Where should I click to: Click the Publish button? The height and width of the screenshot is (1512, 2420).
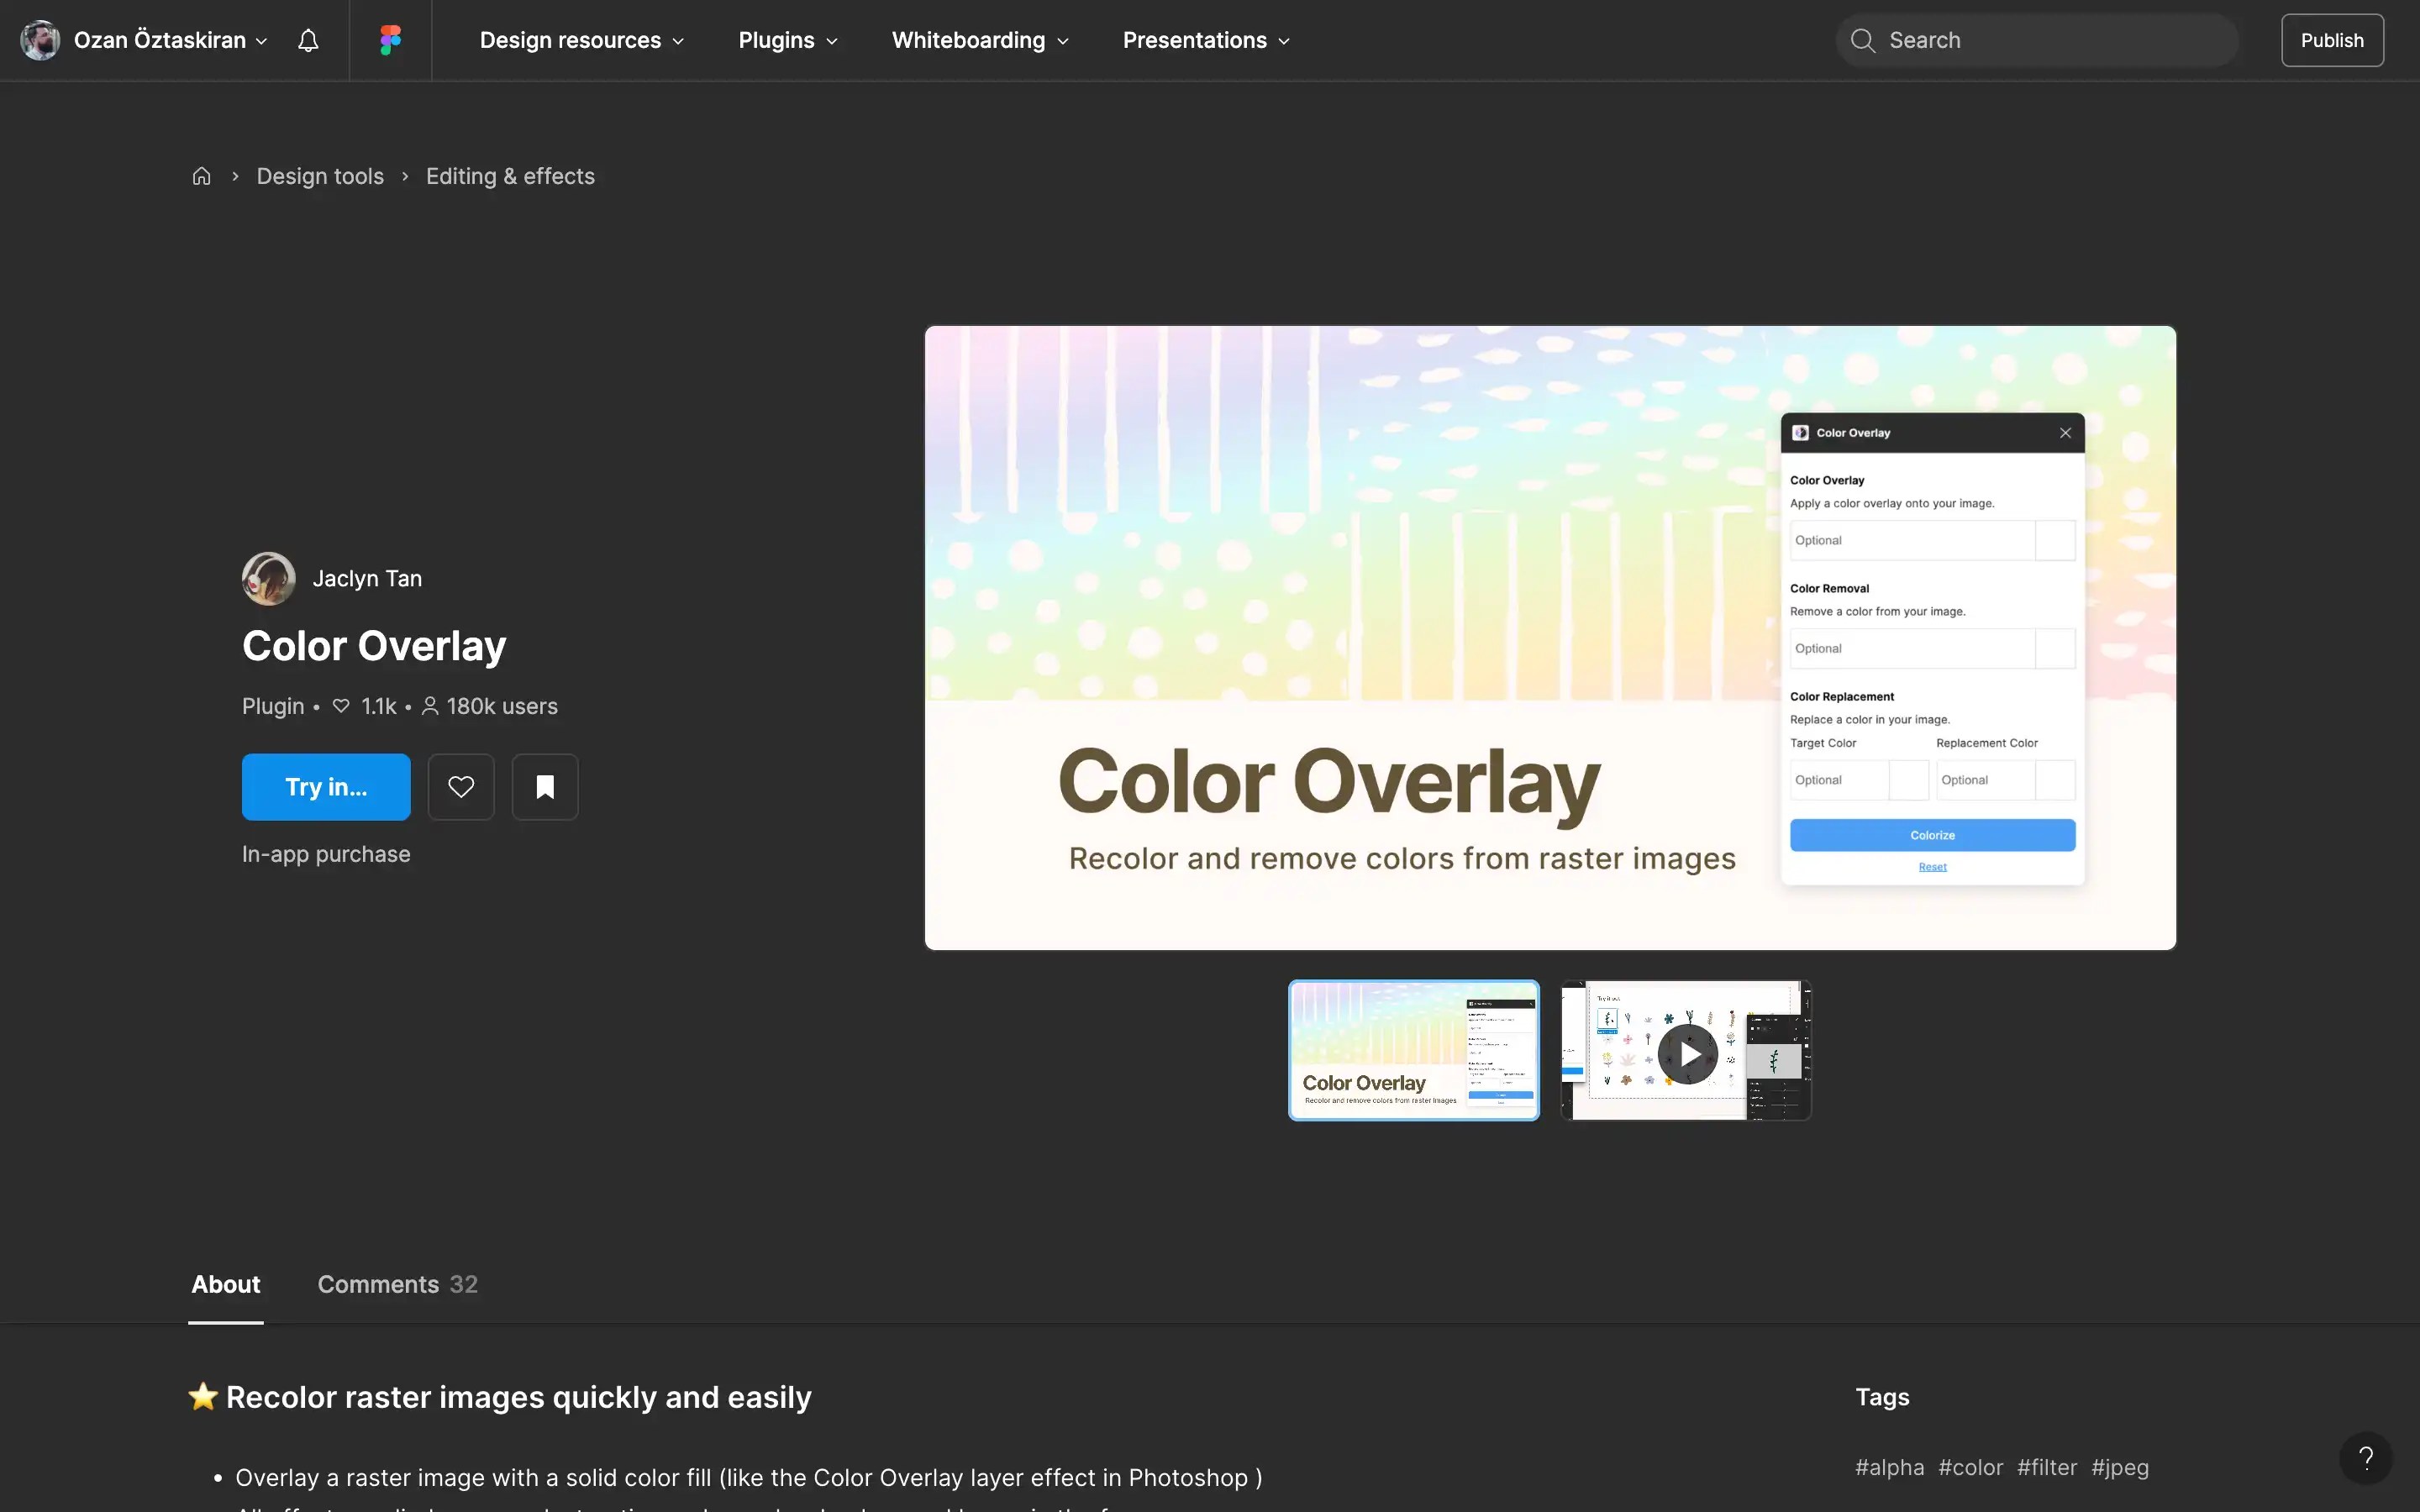pyautogui.click(x=2331, y=40)
